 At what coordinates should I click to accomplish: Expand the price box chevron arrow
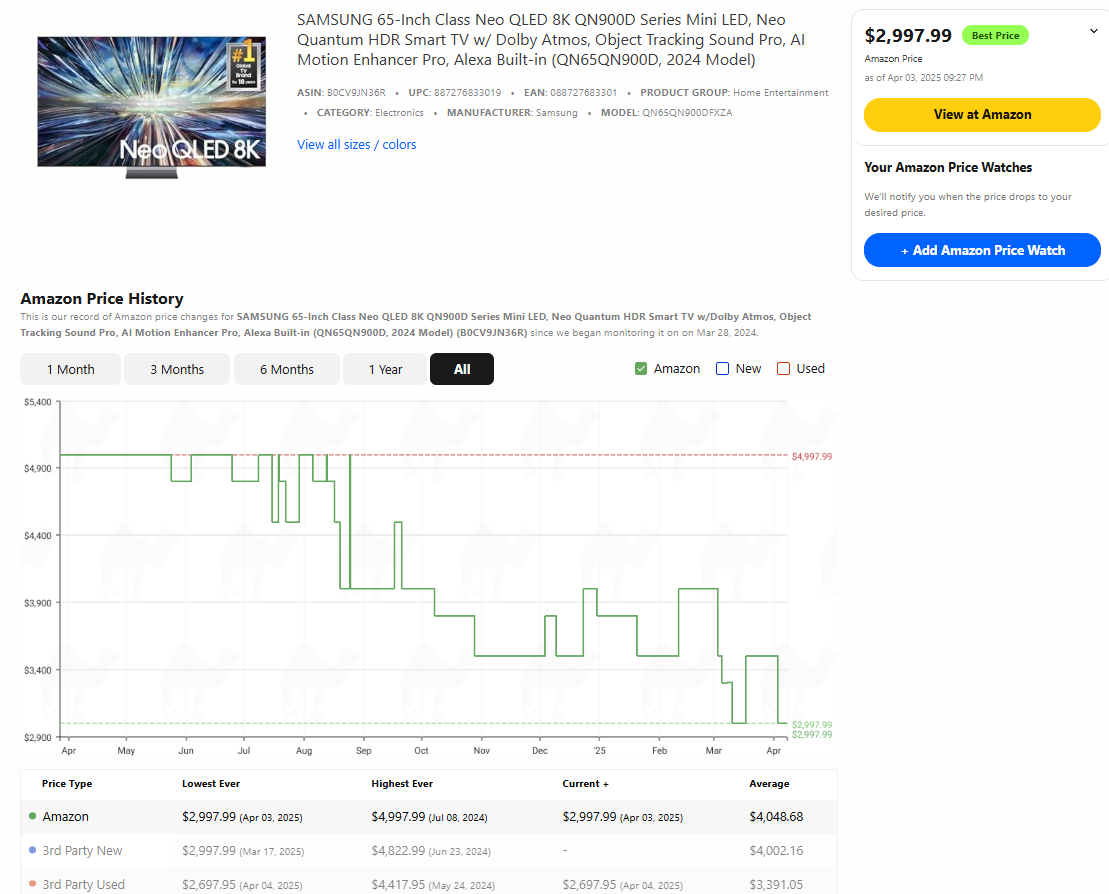[x=1093, y=31]
